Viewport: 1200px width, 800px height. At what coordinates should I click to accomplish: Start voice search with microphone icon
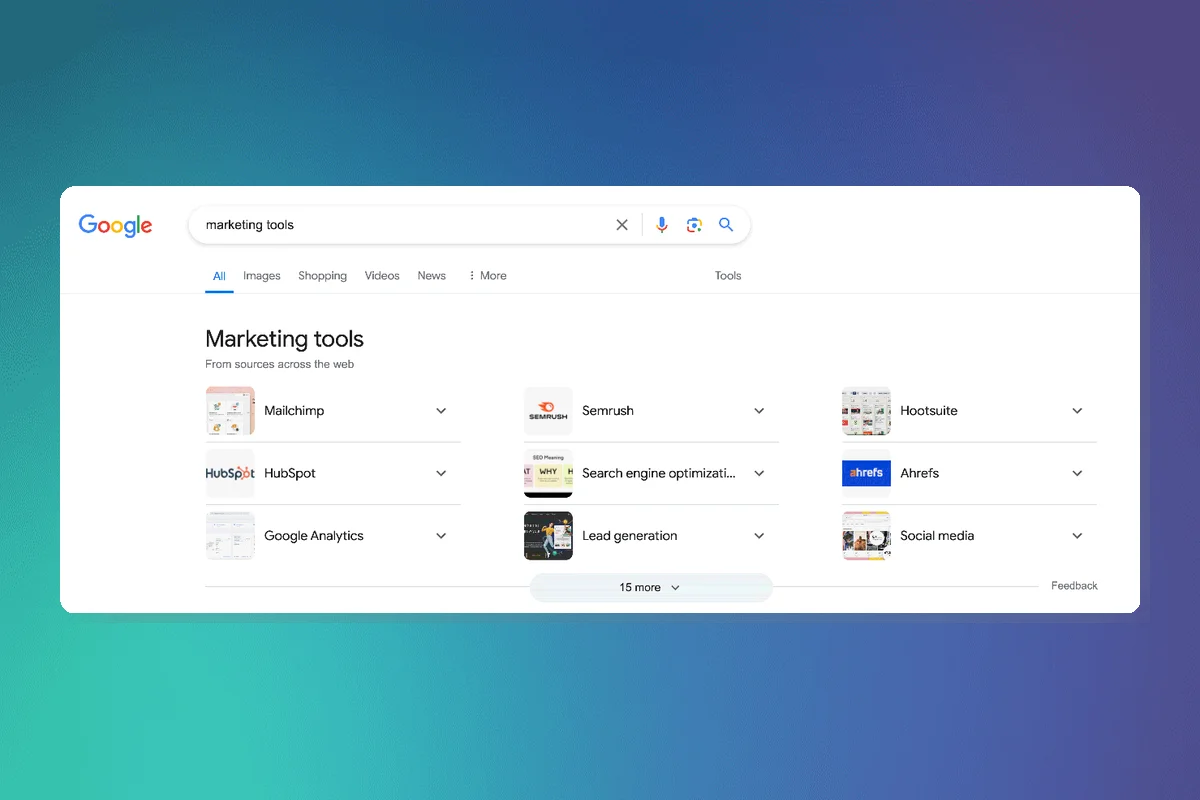tap(661, 225)
